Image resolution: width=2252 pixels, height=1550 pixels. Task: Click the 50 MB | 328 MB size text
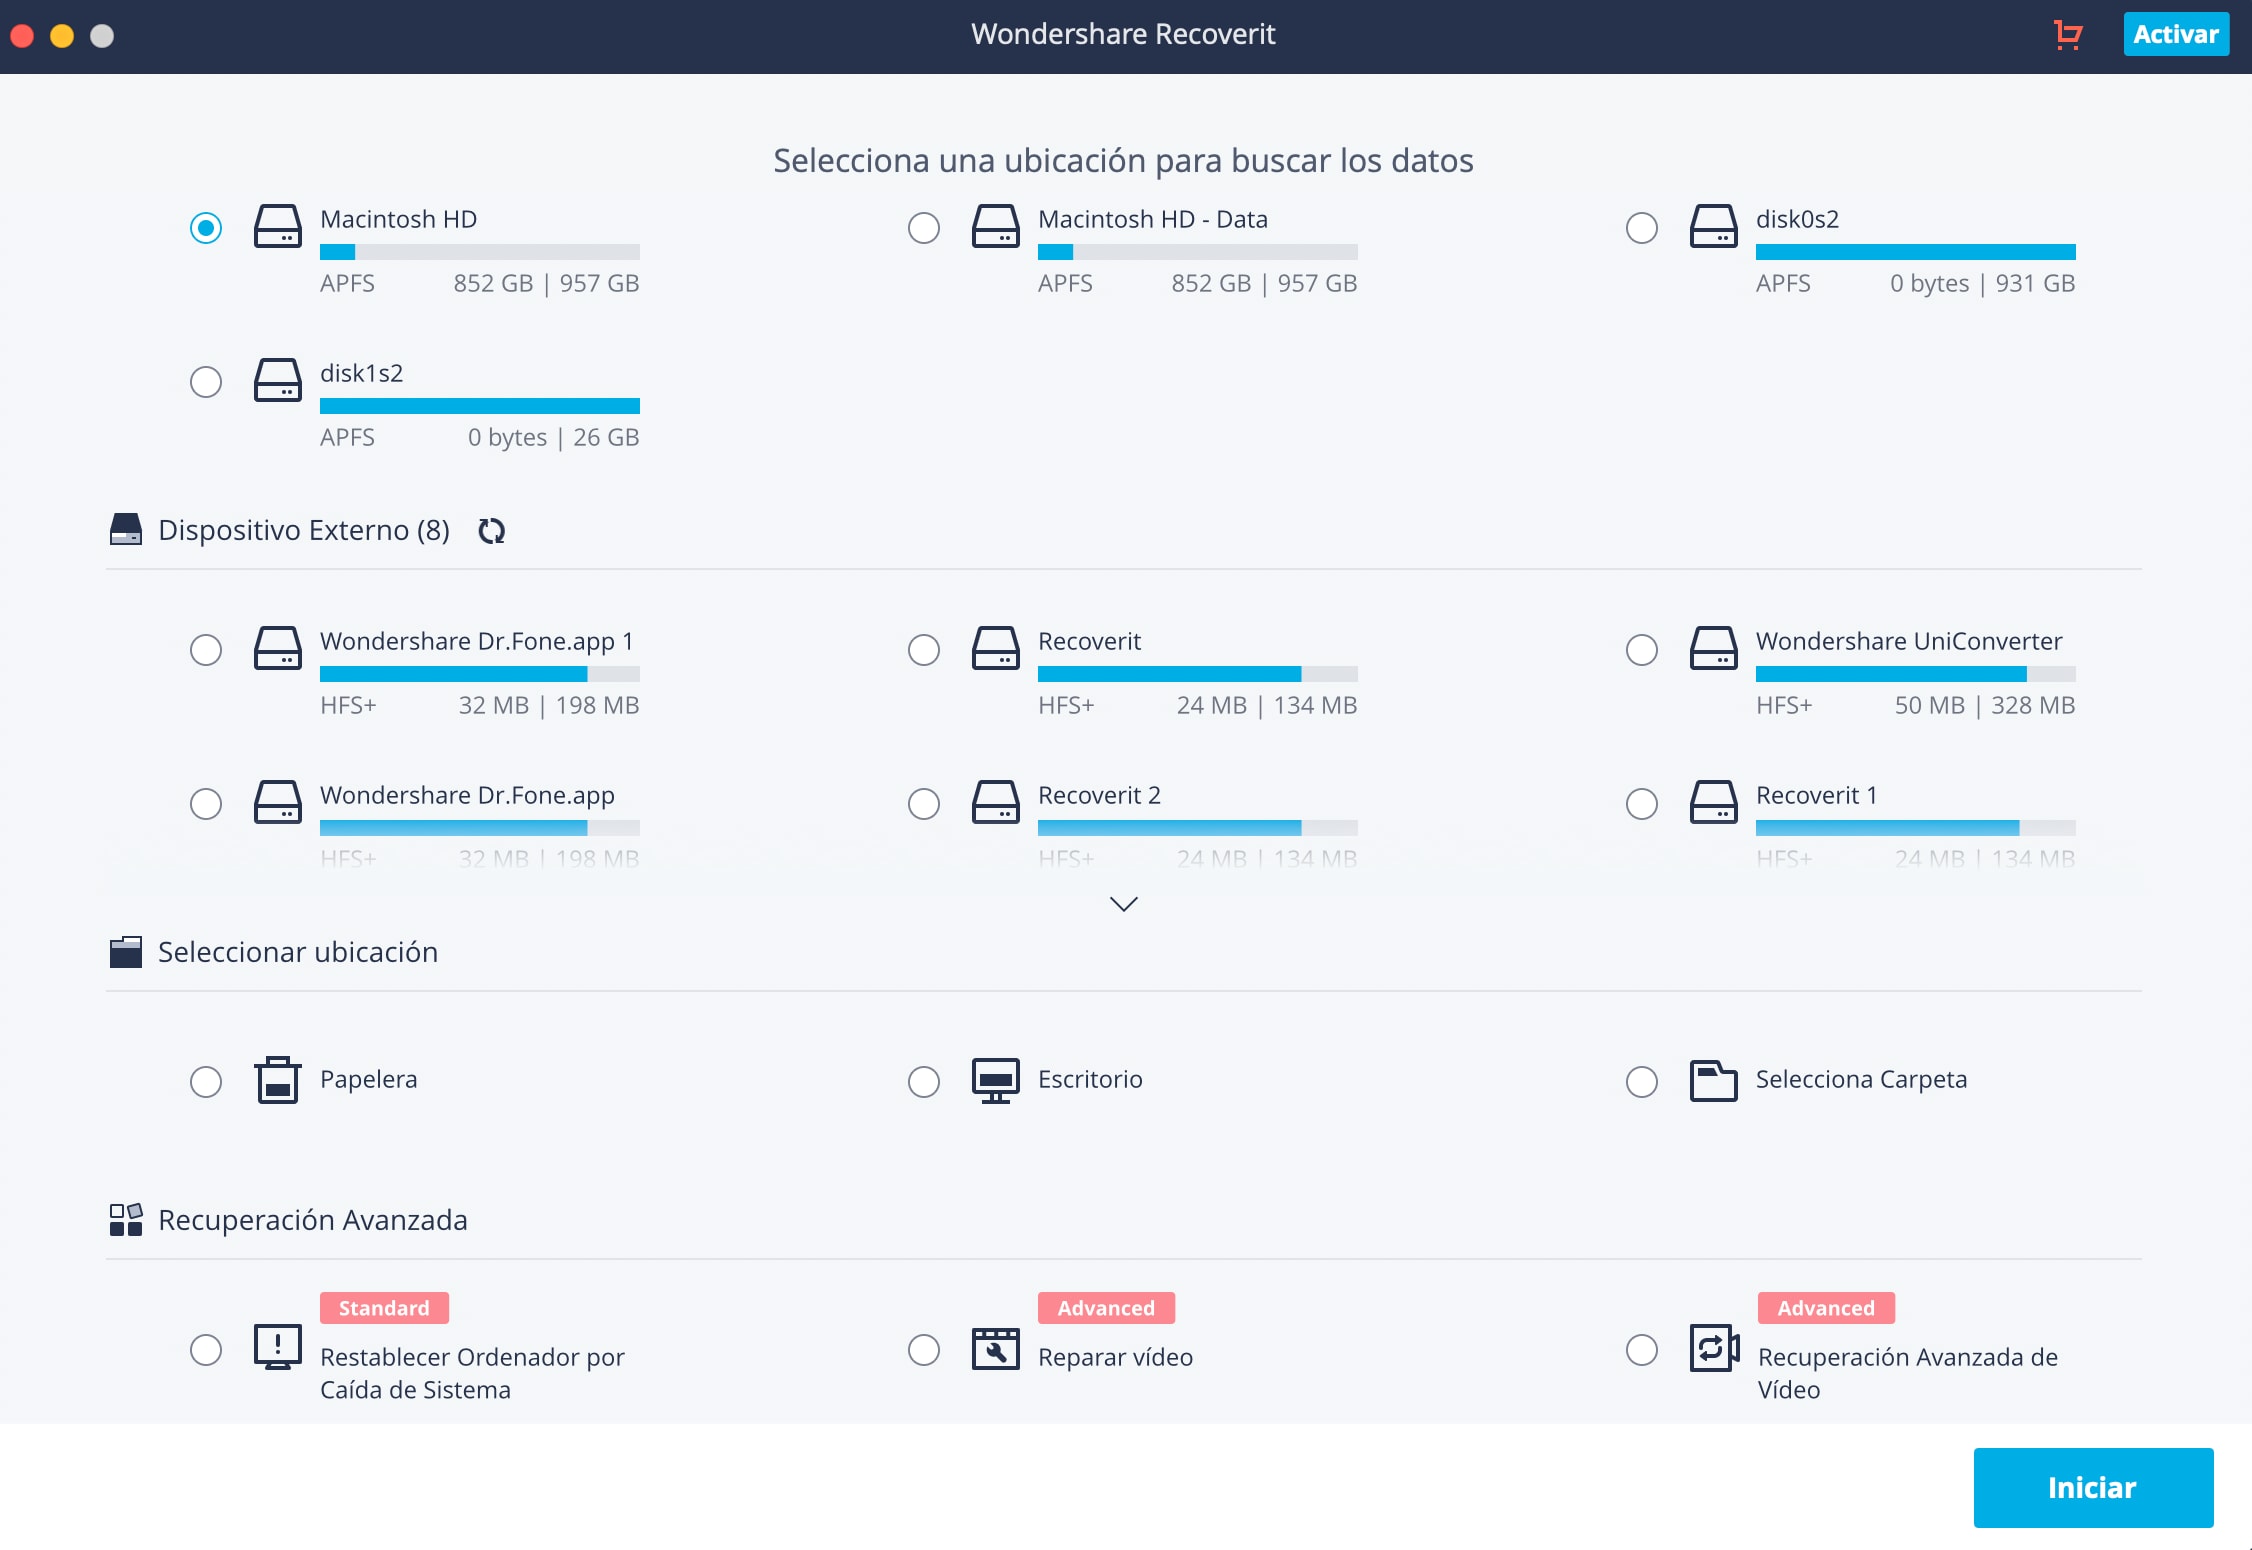pyautogui.click(x=1985, y=706)
